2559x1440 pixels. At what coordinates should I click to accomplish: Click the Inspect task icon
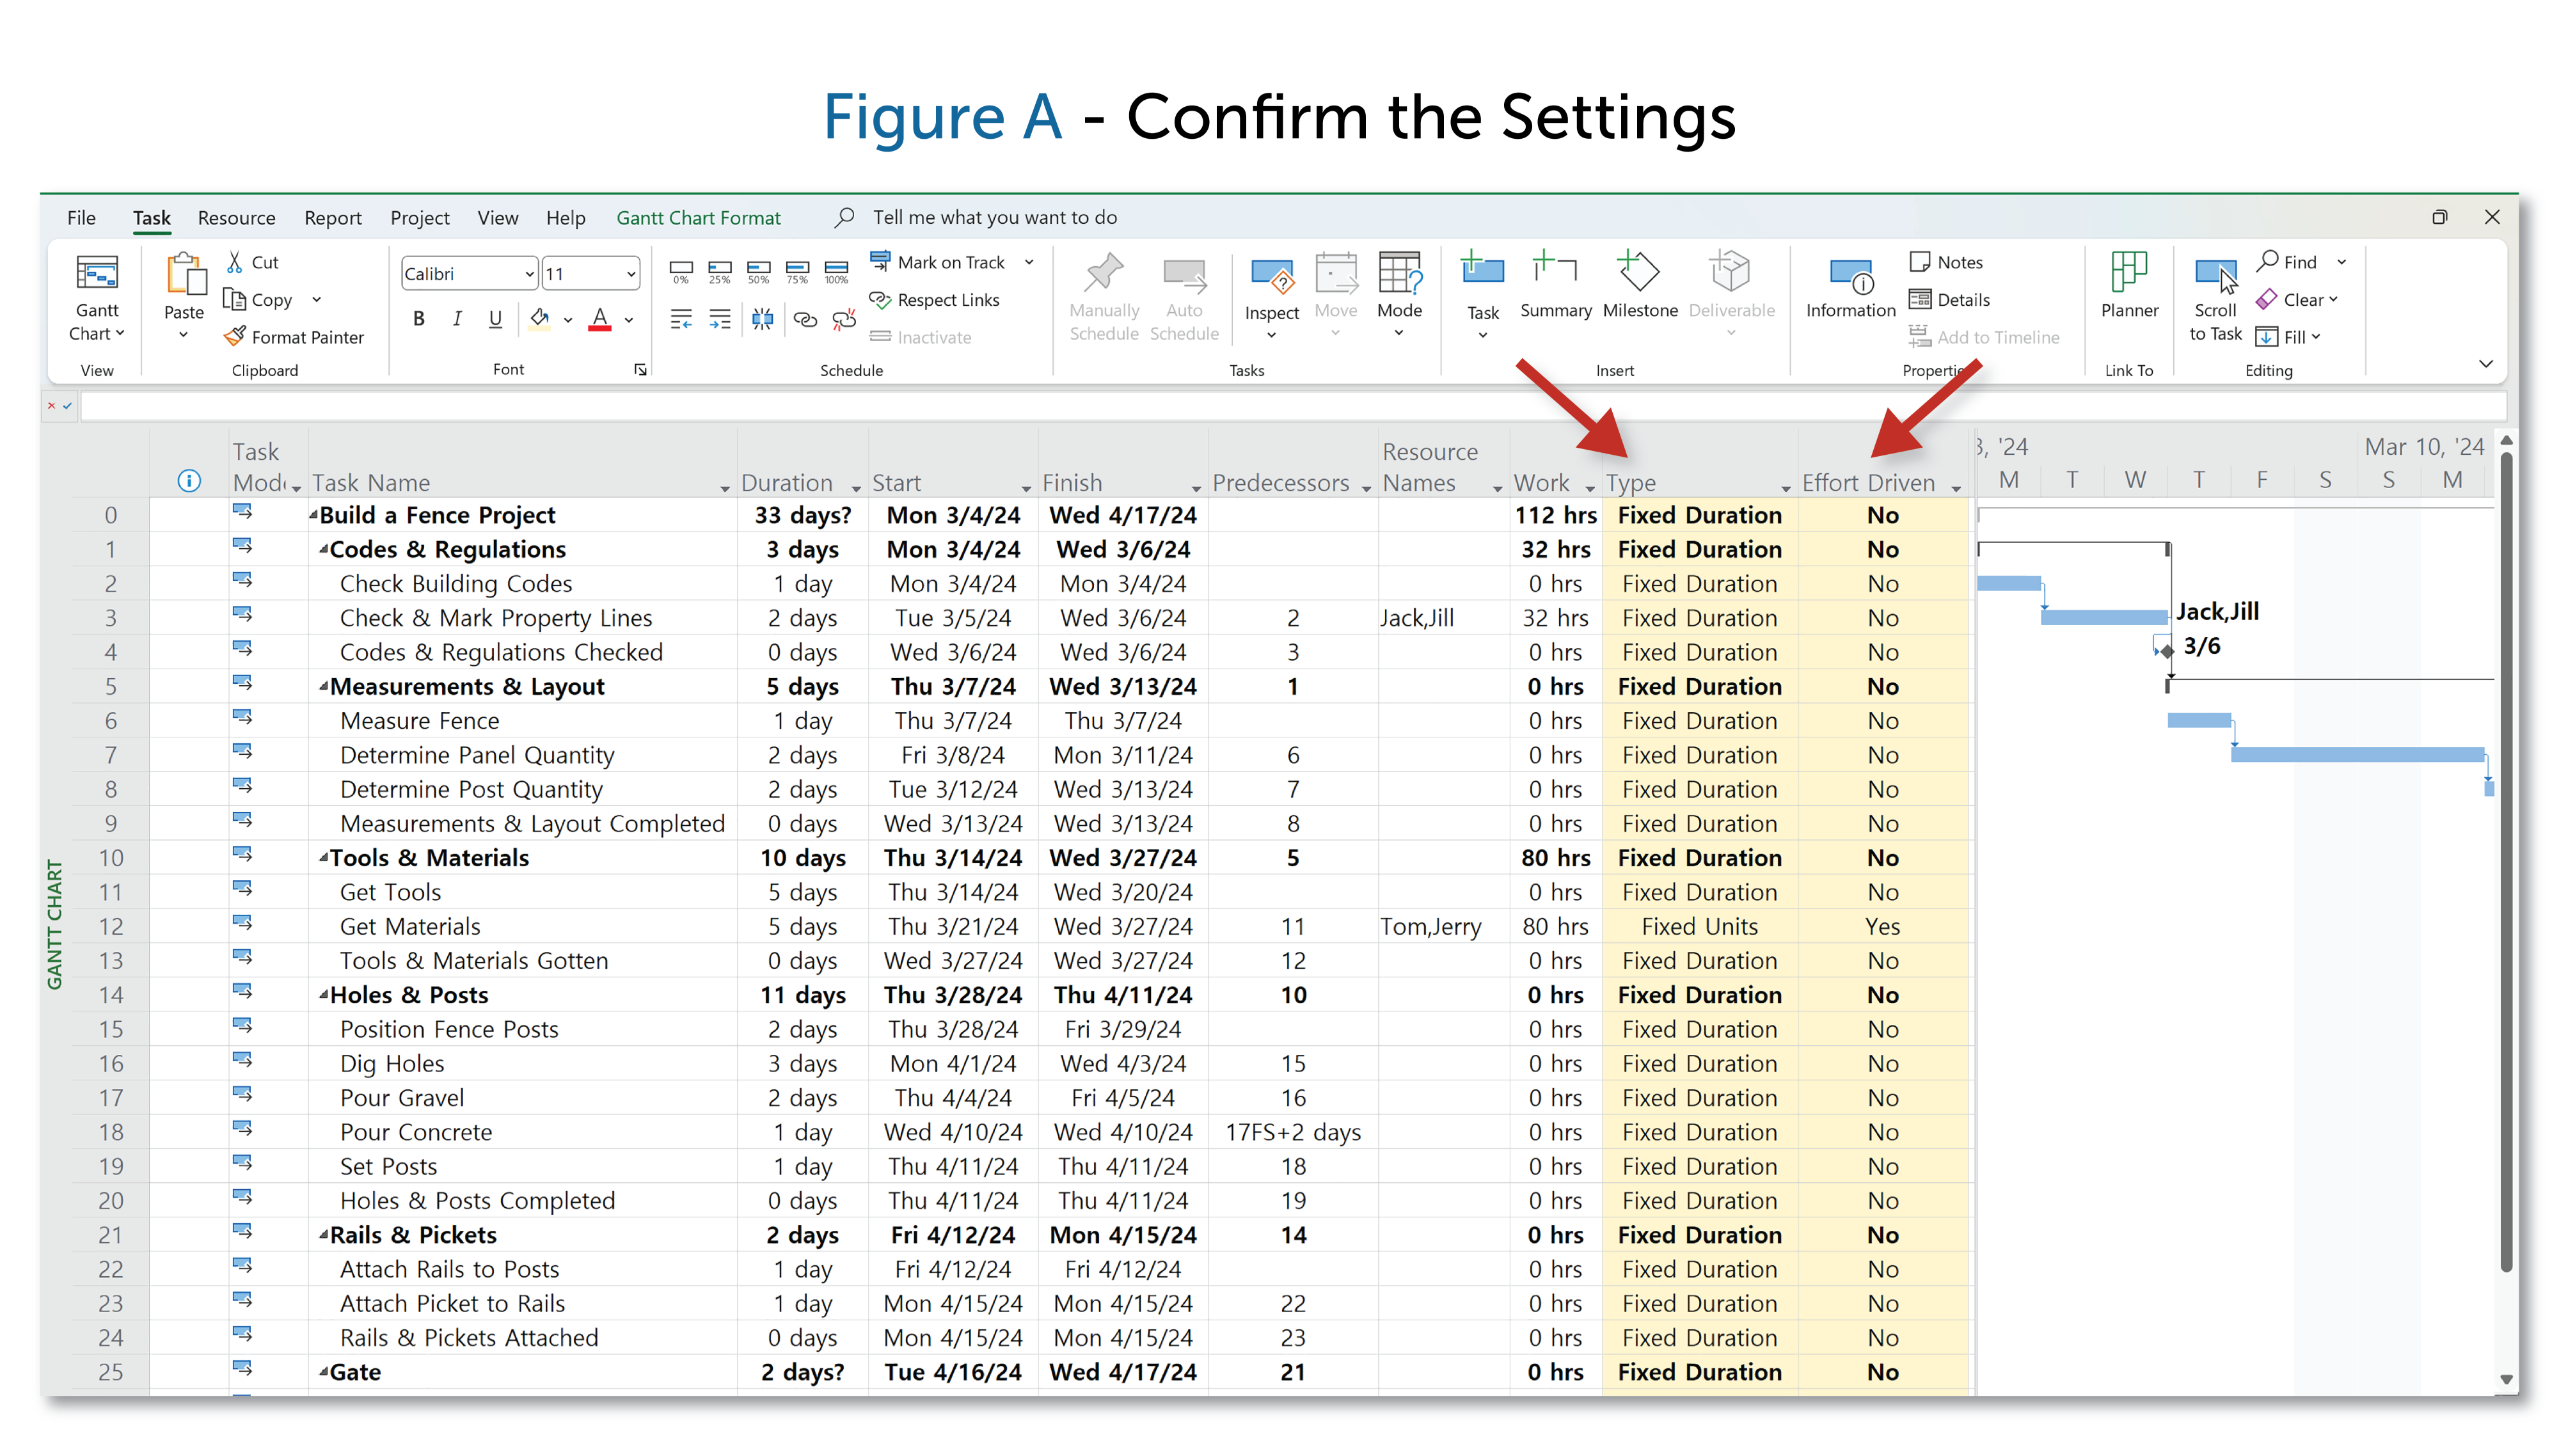[x=1270, y=276]
